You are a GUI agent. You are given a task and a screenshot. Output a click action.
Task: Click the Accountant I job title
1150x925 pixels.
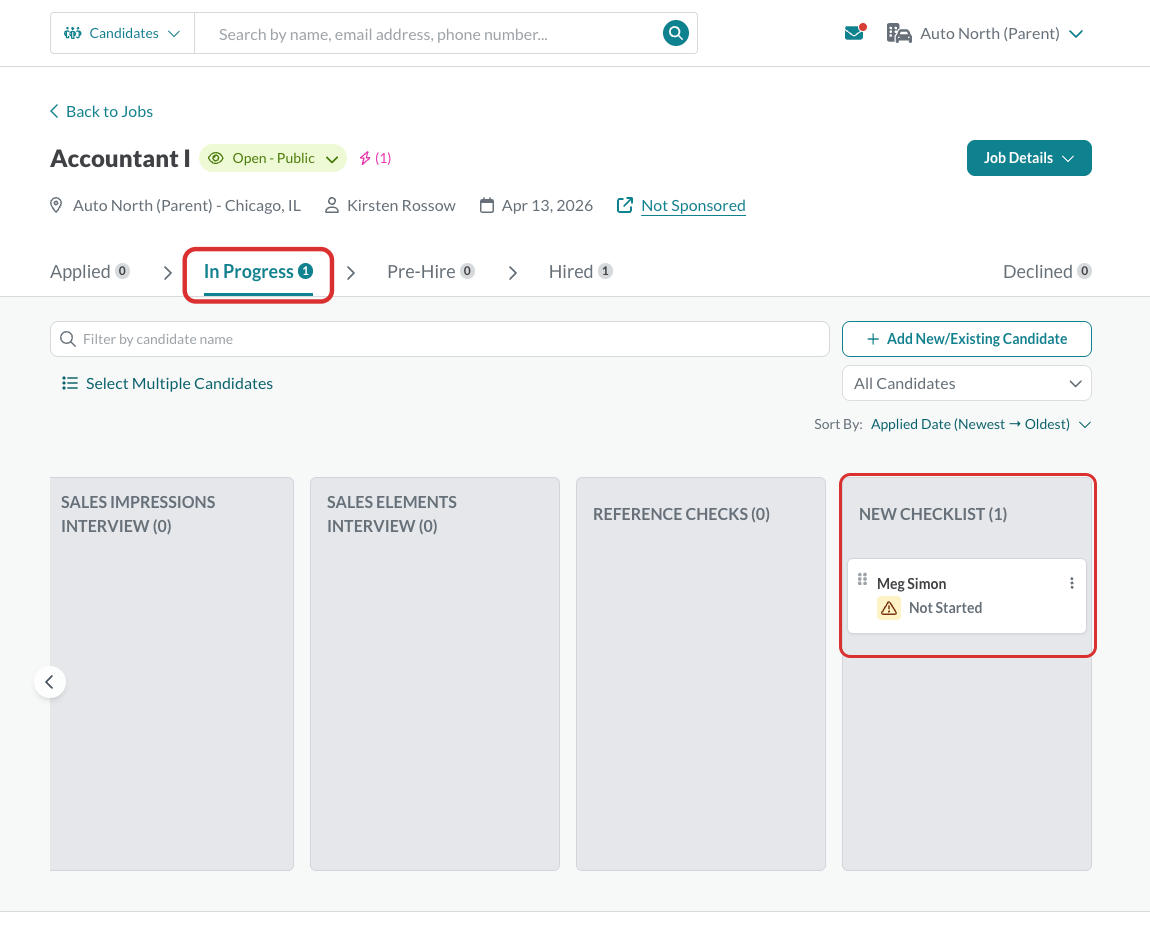tap(120, 158)
